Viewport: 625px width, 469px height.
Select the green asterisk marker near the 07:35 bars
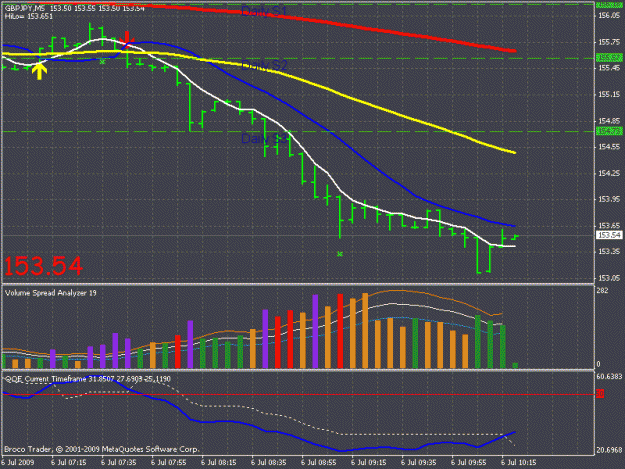[102, 61]
